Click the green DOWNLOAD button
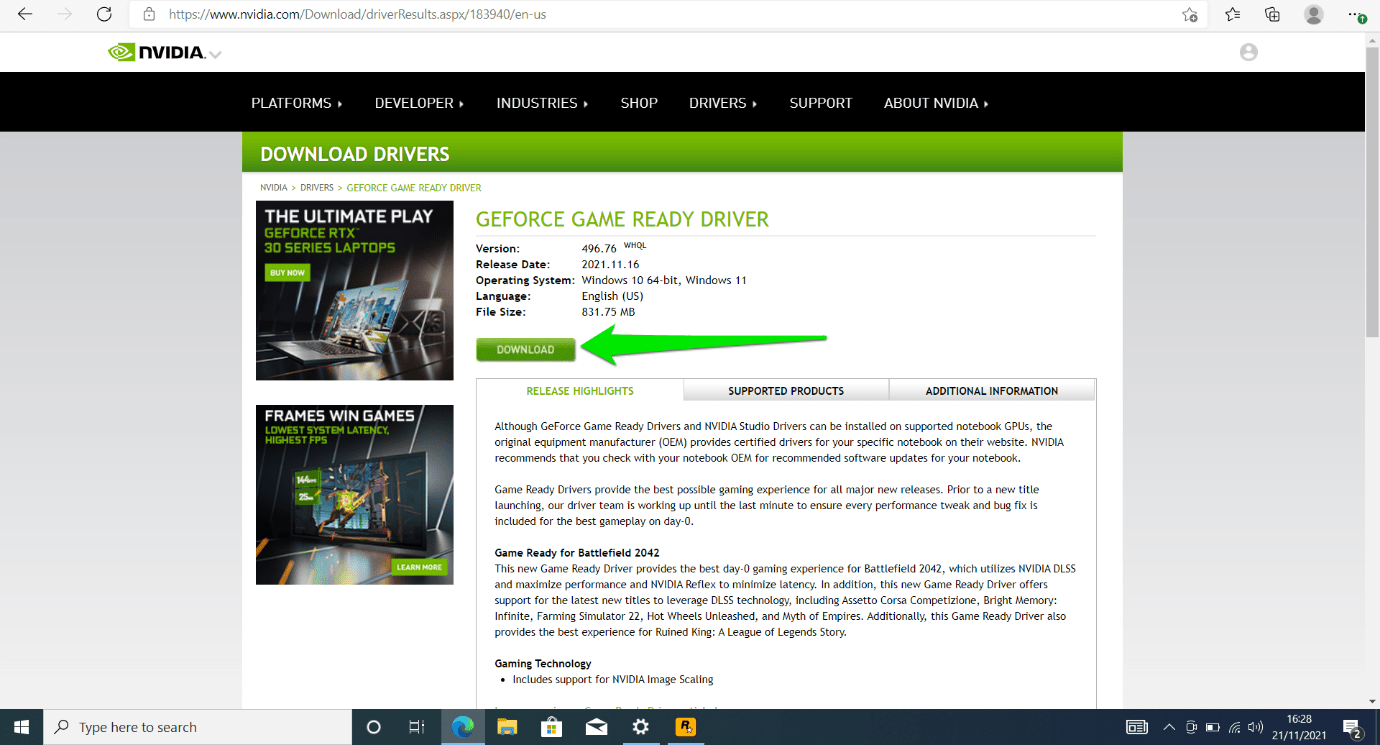The height and width of the screenshot is (745, 1380). [x=526, y=349]
